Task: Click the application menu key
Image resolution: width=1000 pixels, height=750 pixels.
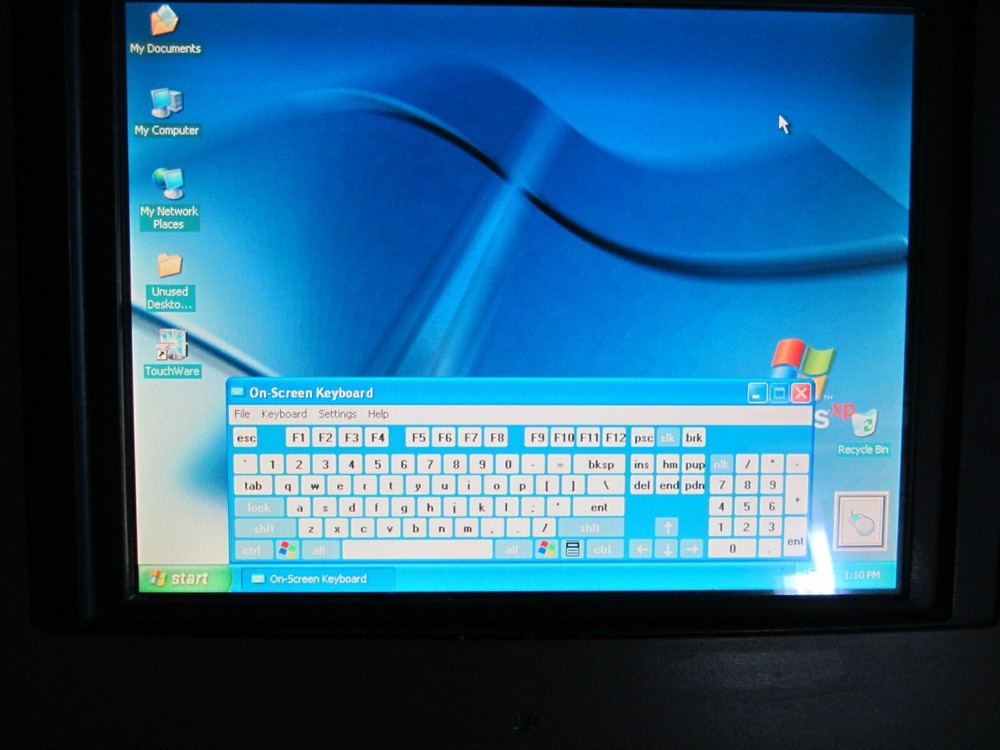Action: (x=572, y=548)
